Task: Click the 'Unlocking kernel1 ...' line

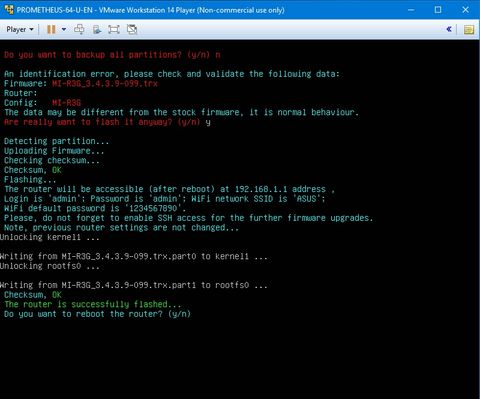Action: point(49,237)
